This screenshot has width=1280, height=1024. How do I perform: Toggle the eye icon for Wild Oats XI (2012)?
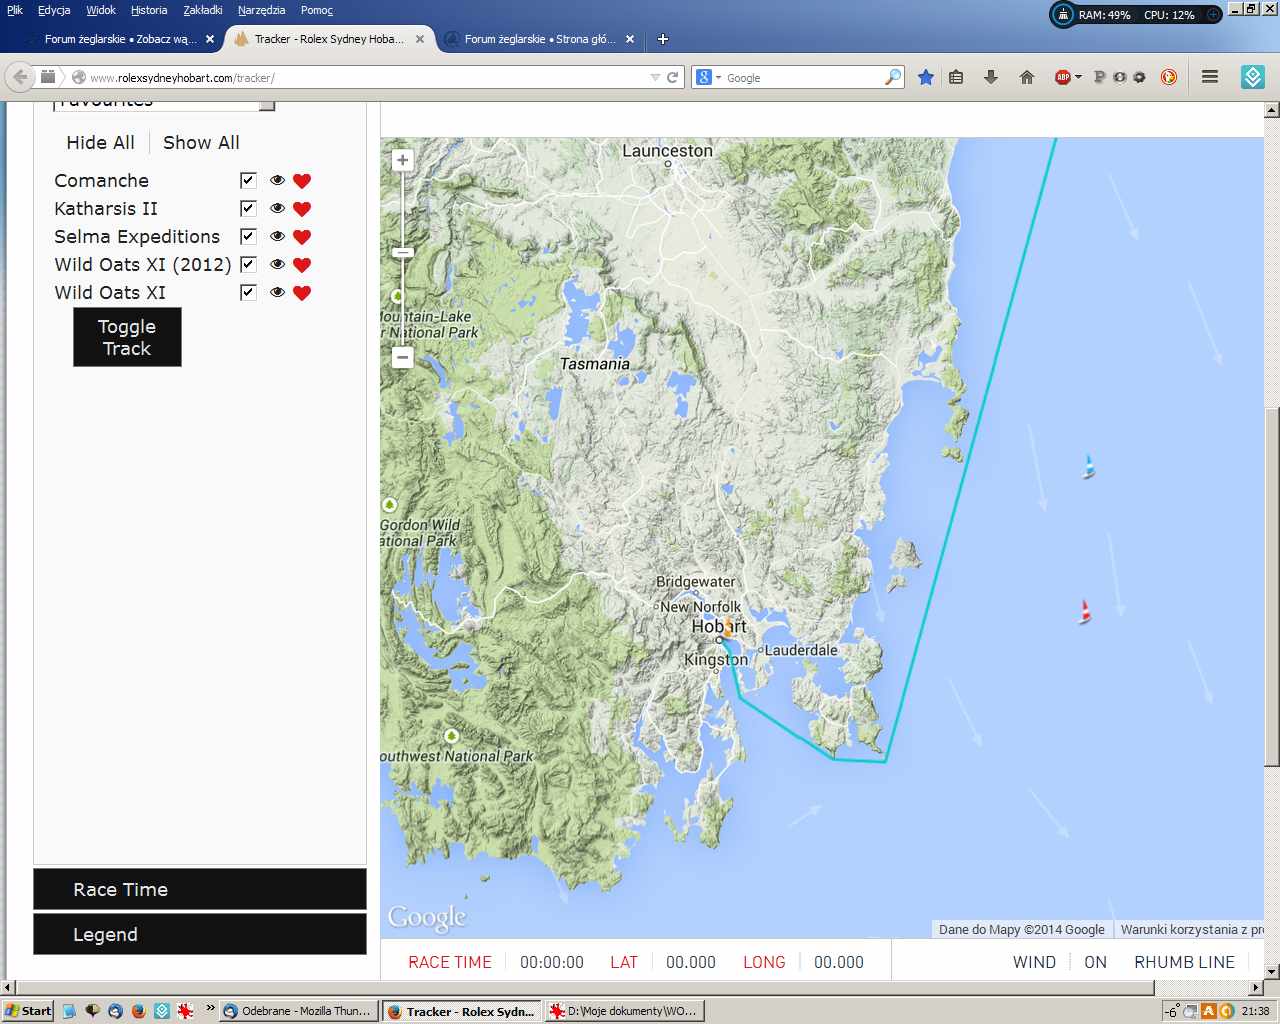coord(277,265)
